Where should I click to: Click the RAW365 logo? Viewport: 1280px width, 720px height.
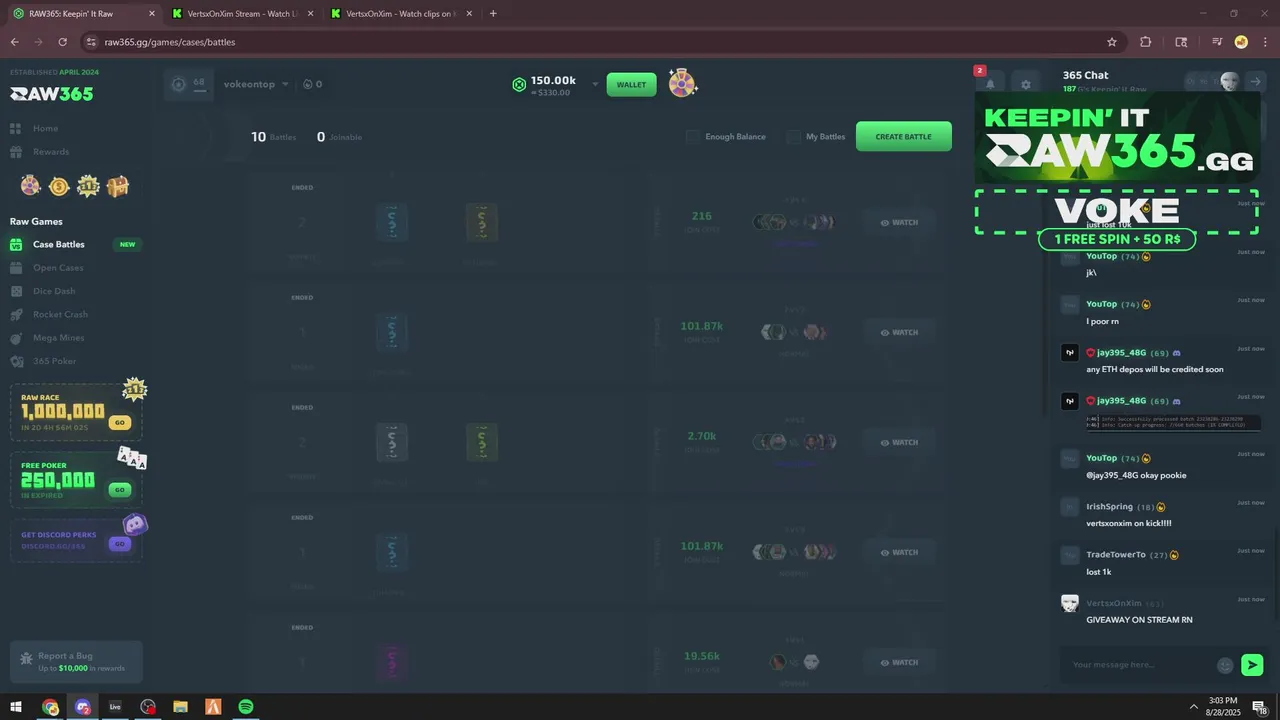pos(52,94)
